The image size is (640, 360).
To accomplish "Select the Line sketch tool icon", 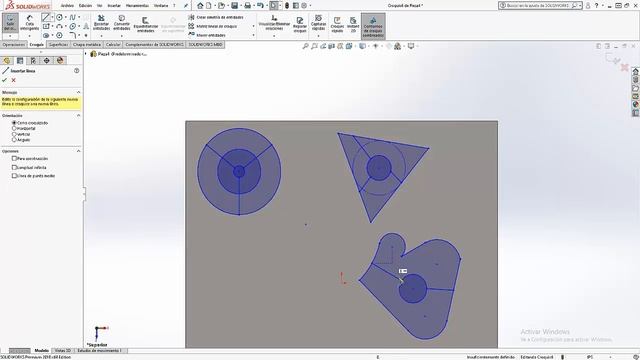I will click(x=46, y=17).
